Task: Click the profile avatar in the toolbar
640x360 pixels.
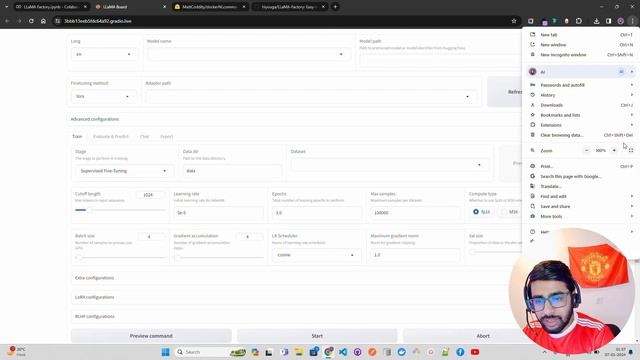Action: 620,21
